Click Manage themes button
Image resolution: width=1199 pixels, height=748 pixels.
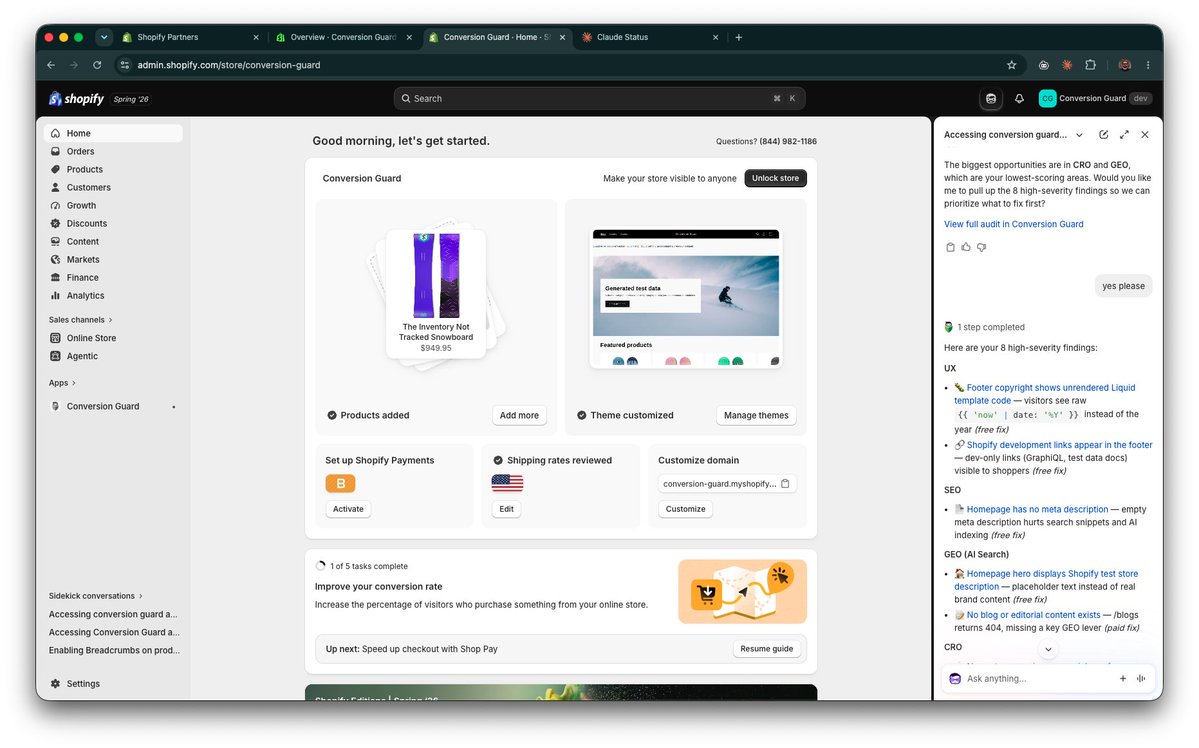click(755, 415)
